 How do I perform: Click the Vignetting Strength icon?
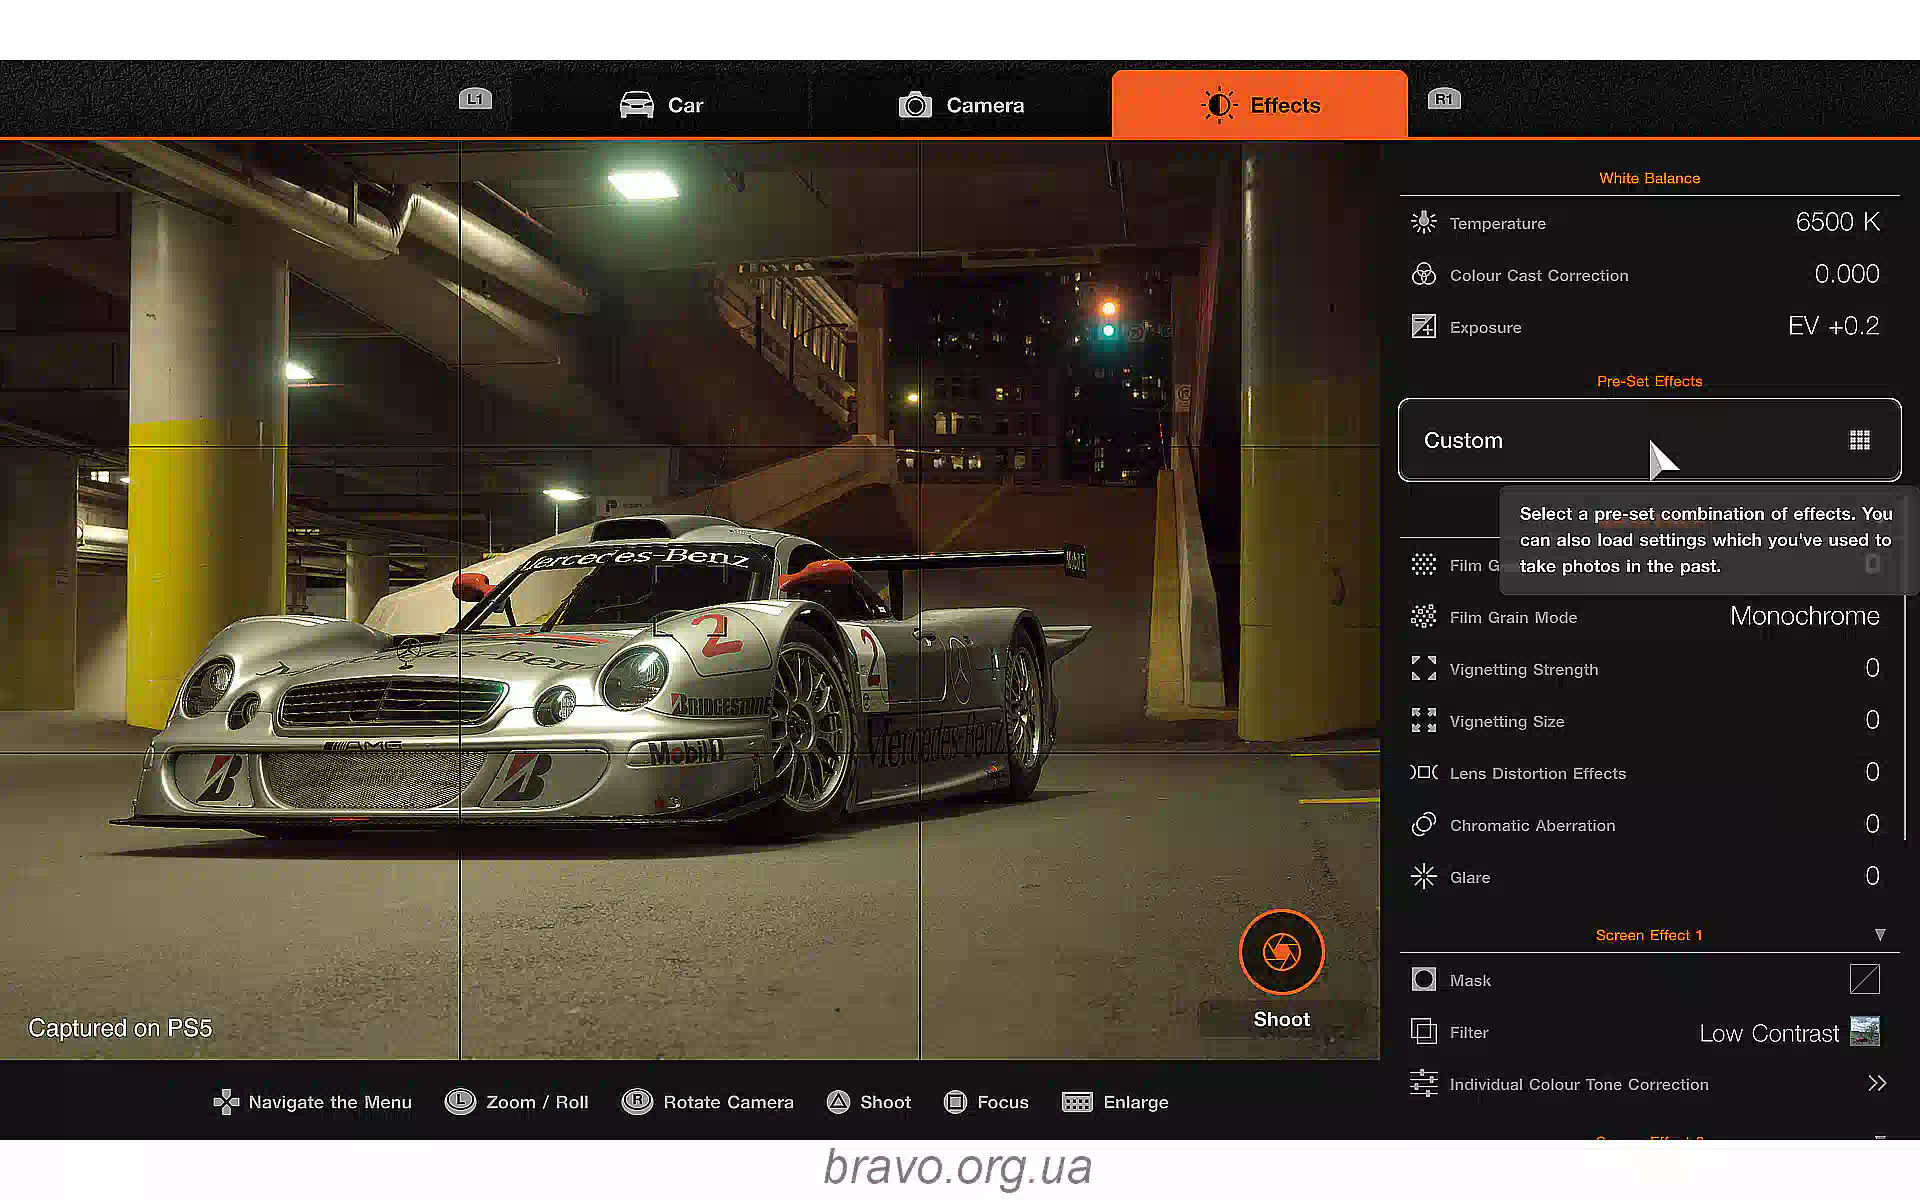1423,669
